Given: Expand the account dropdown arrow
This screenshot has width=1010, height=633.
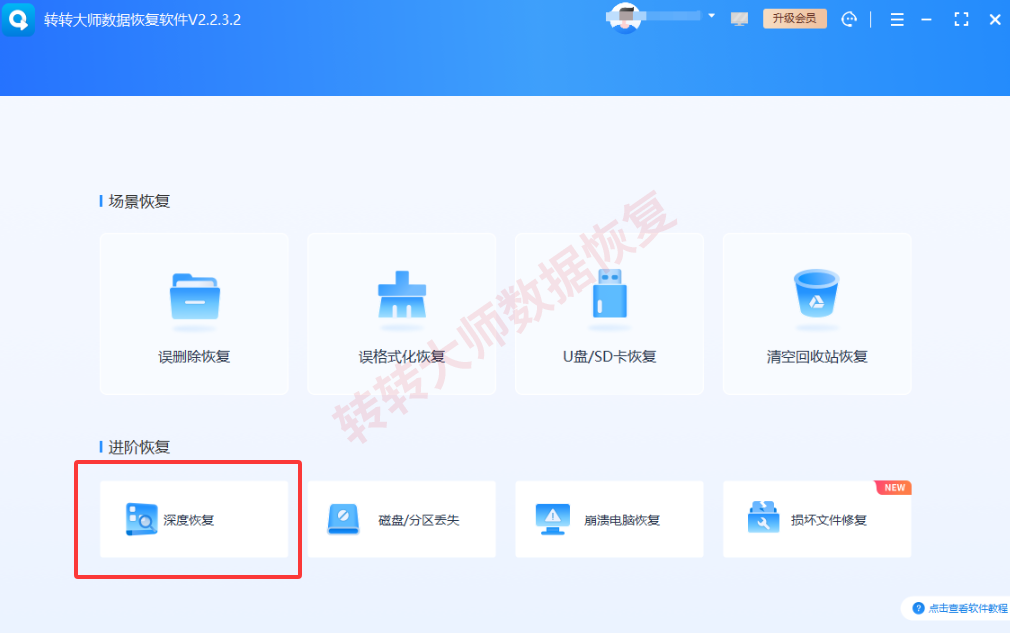Looking at the screenshot, I should coord(711,15).
